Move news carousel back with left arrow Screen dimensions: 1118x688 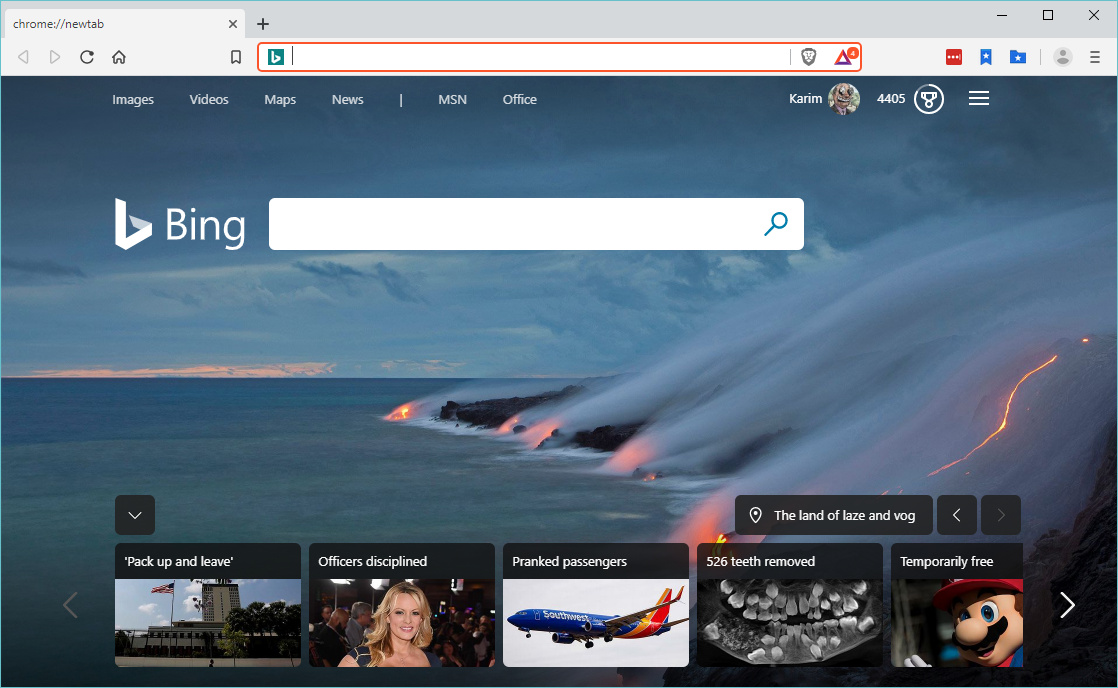pos(70,605)
